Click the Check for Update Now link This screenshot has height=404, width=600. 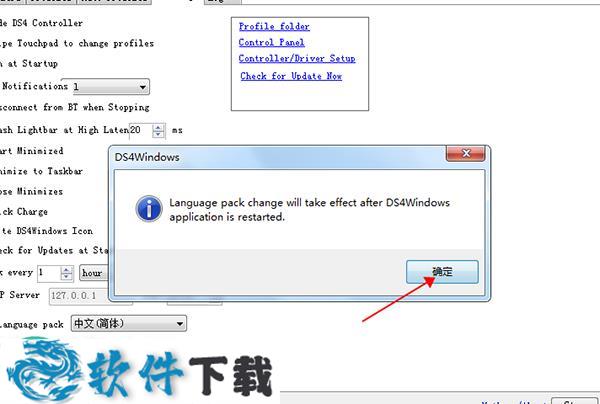(x=291, y=76)
